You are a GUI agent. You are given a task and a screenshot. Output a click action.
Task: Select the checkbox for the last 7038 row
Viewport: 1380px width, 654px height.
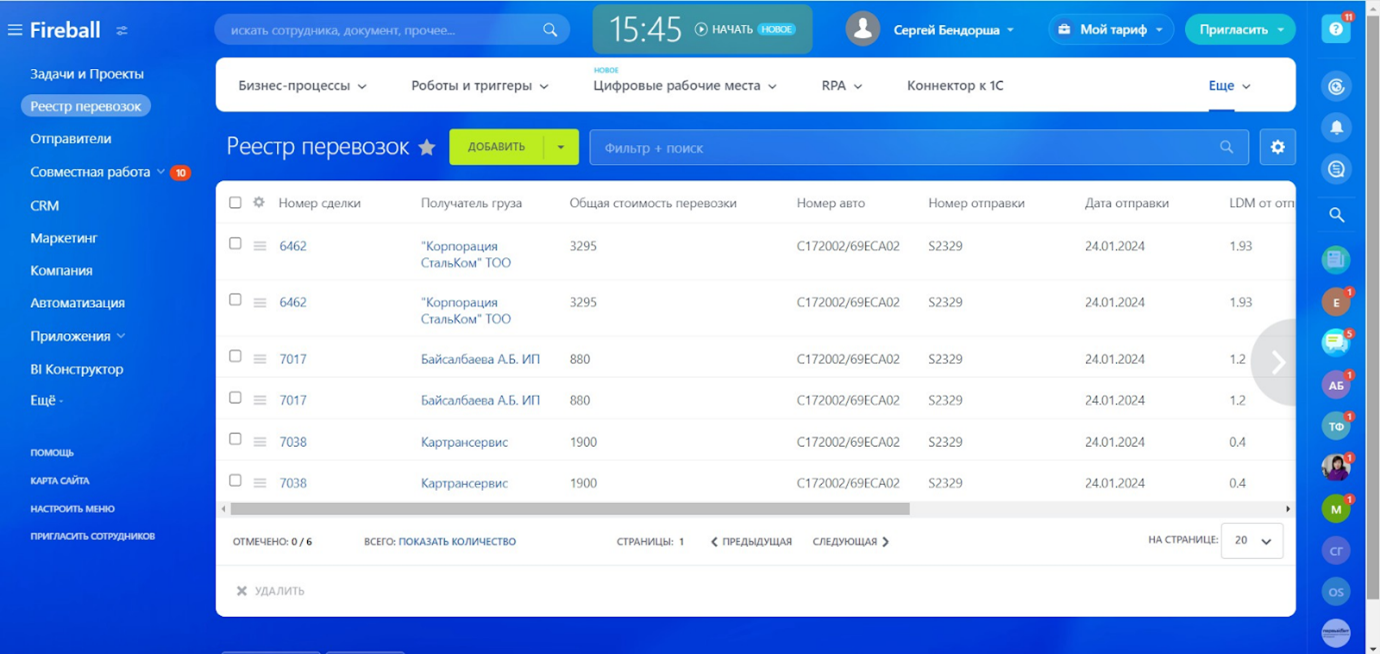tap(235, 480)
